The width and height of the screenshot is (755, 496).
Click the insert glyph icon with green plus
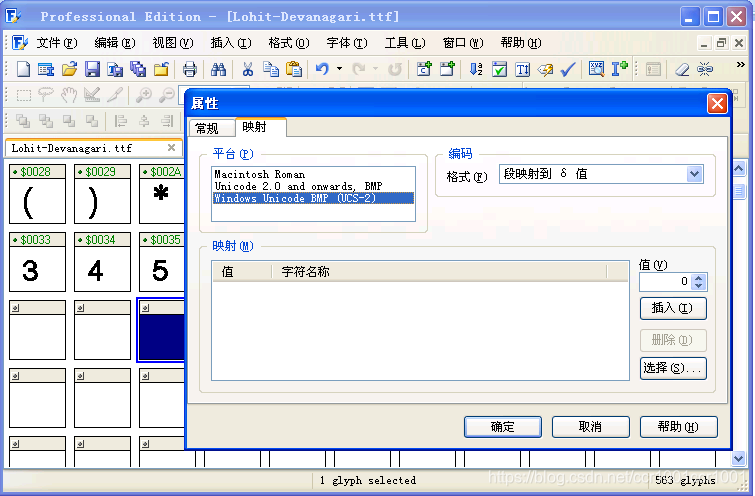click(447, 69)
